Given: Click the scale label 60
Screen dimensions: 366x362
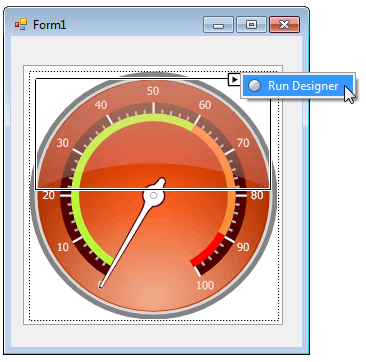Looking at the screenshot, I should coord(205,105).
